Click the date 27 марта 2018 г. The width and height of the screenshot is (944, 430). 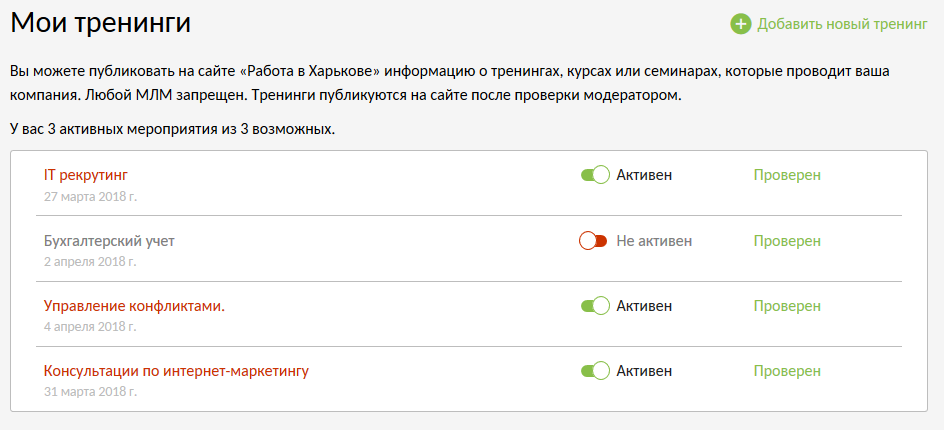pyautogui.click(x=90, y=196)
